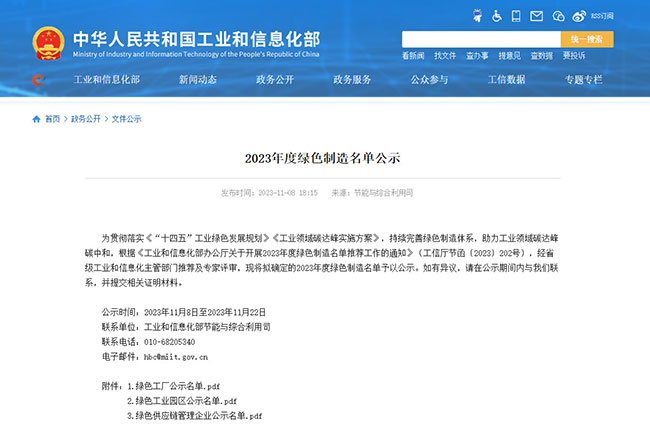The height and width of the screenshot is (434, 650).
Task: Go to 文件公示 in breadcrumb
Action: (126, 119)
